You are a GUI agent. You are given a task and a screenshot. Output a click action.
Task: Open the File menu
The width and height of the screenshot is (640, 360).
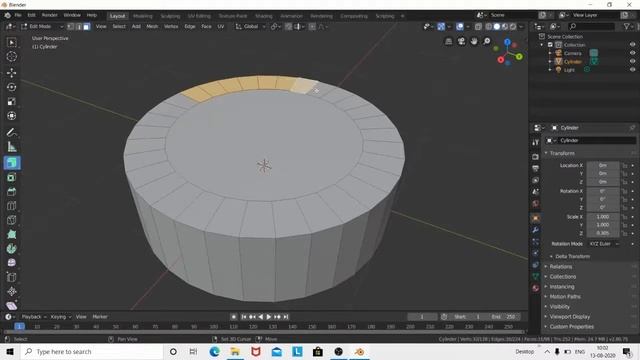pos(18,15)
